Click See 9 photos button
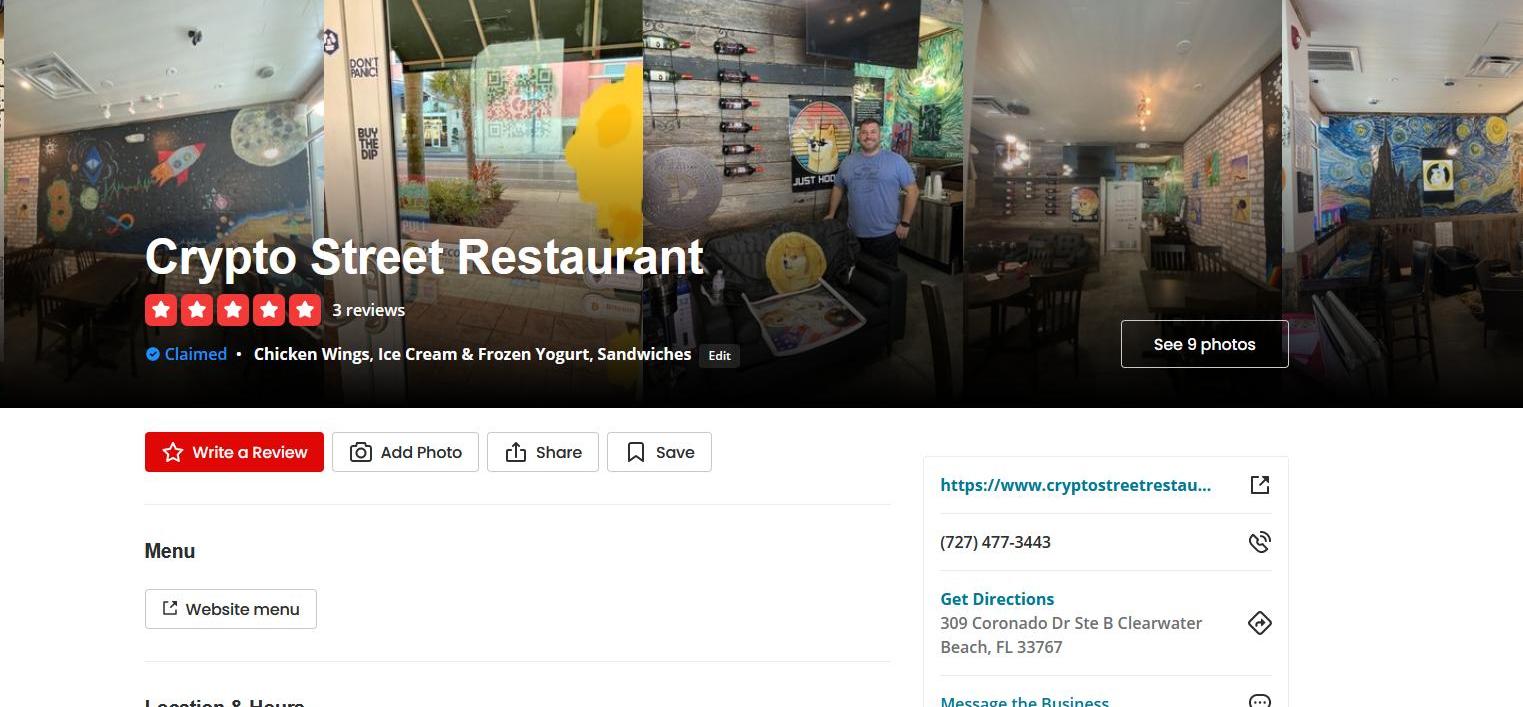The width and height of the screenshot is (1523, 707). (1204, 344)
